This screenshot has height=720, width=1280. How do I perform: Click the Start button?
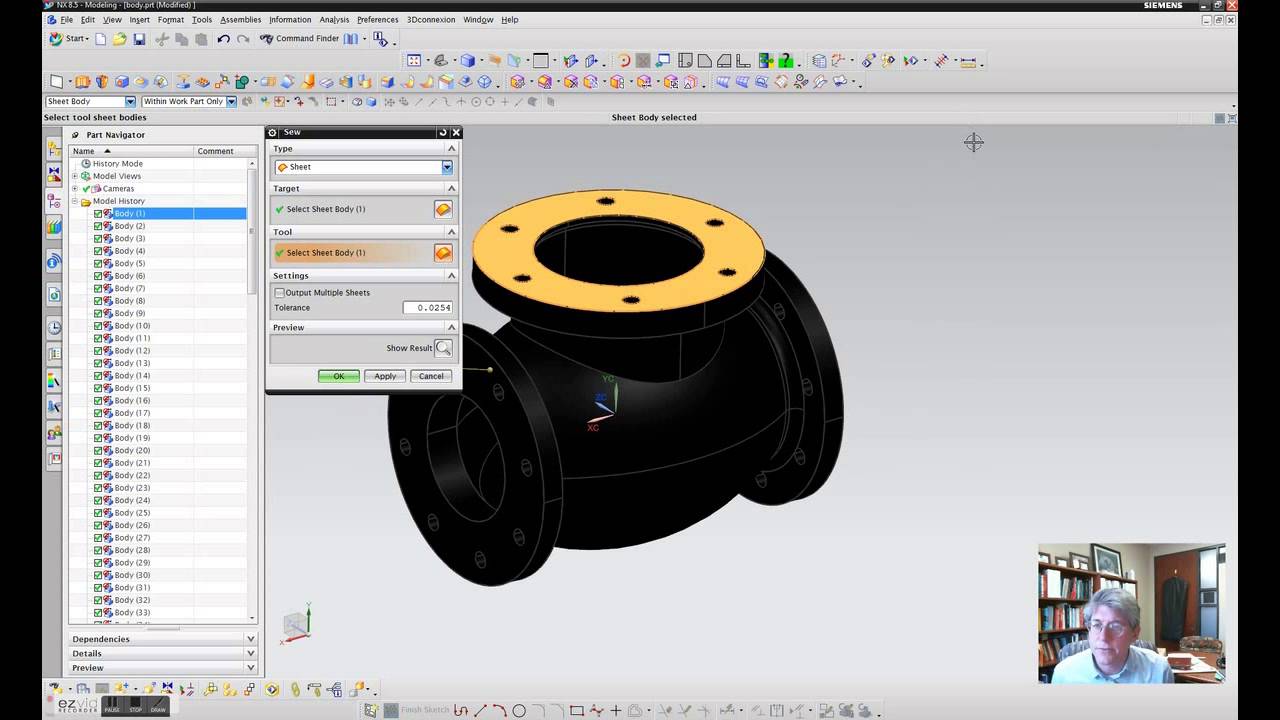(x=68, y=39)
